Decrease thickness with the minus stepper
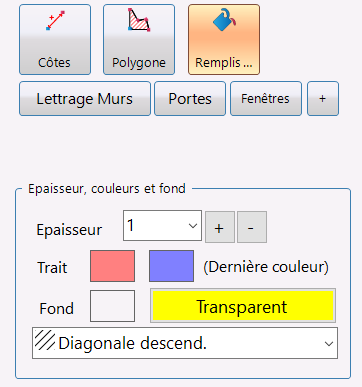The width and height of the screenshot is (362, 387). 252,227
